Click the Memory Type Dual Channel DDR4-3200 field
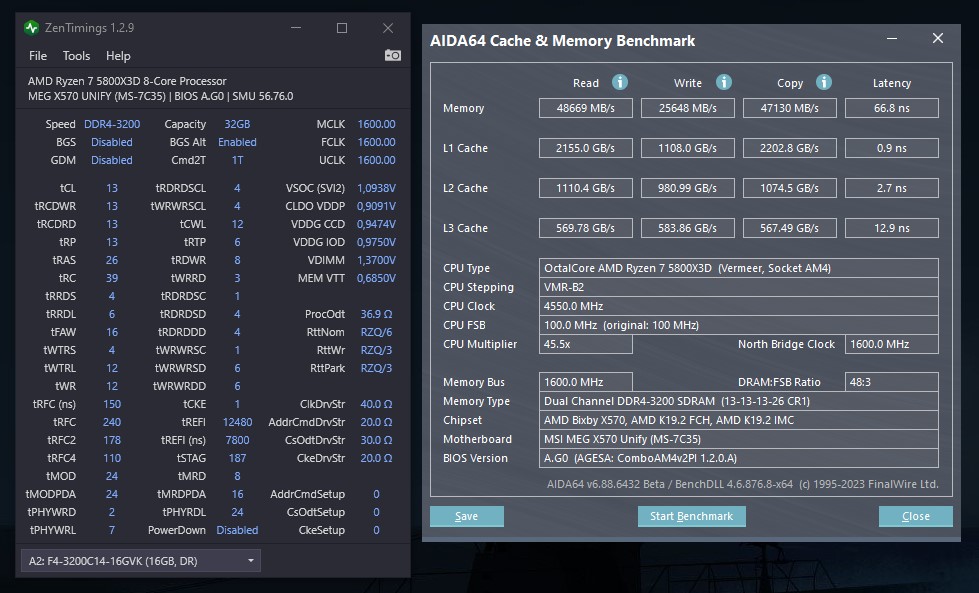Image resolution: width=979 pixels, height=593 pixels. click(739, 401)
